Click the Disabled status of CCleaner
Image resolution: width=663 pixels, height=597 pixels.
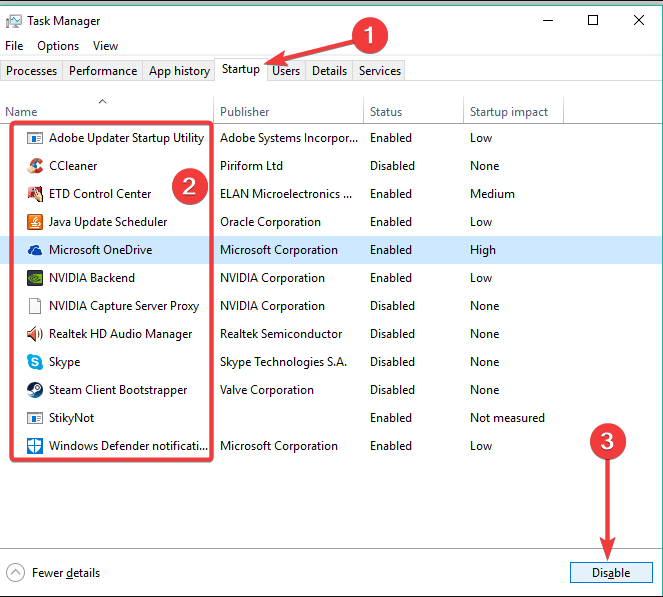click(392, 166)
